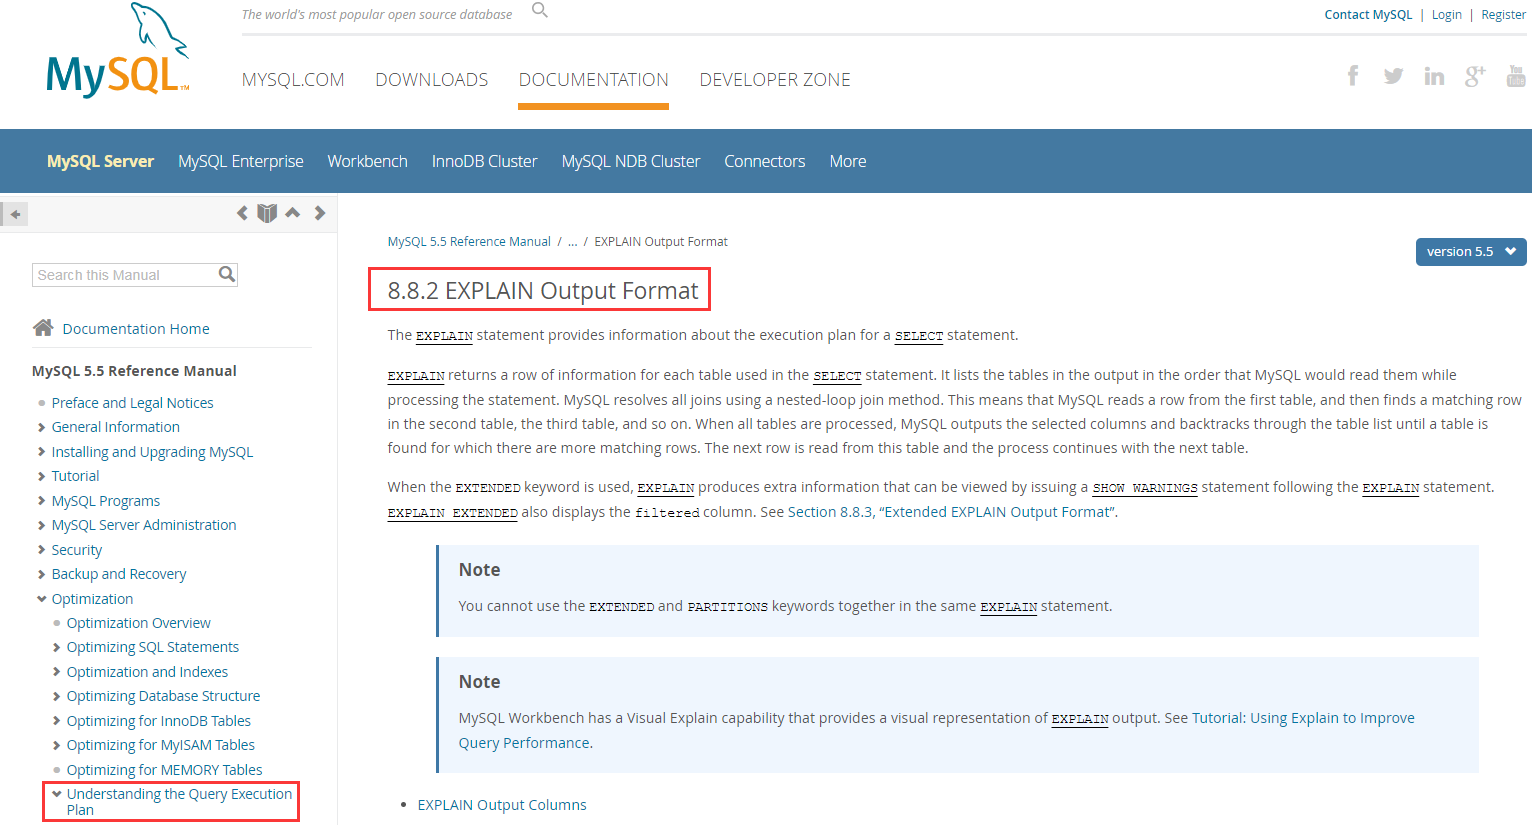Click the manual search magnifier button
The image size is (1532, 825).
coord(227,274)
